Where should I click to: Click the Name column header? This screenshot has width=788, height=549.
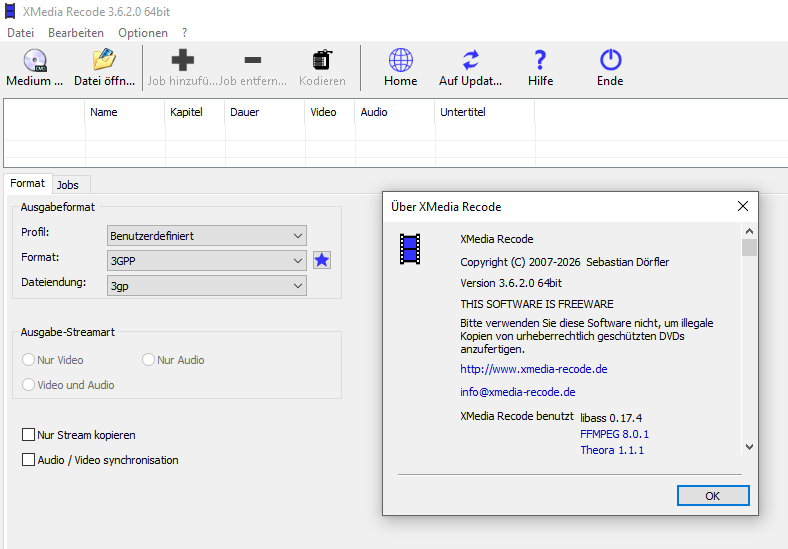(125, 112)
